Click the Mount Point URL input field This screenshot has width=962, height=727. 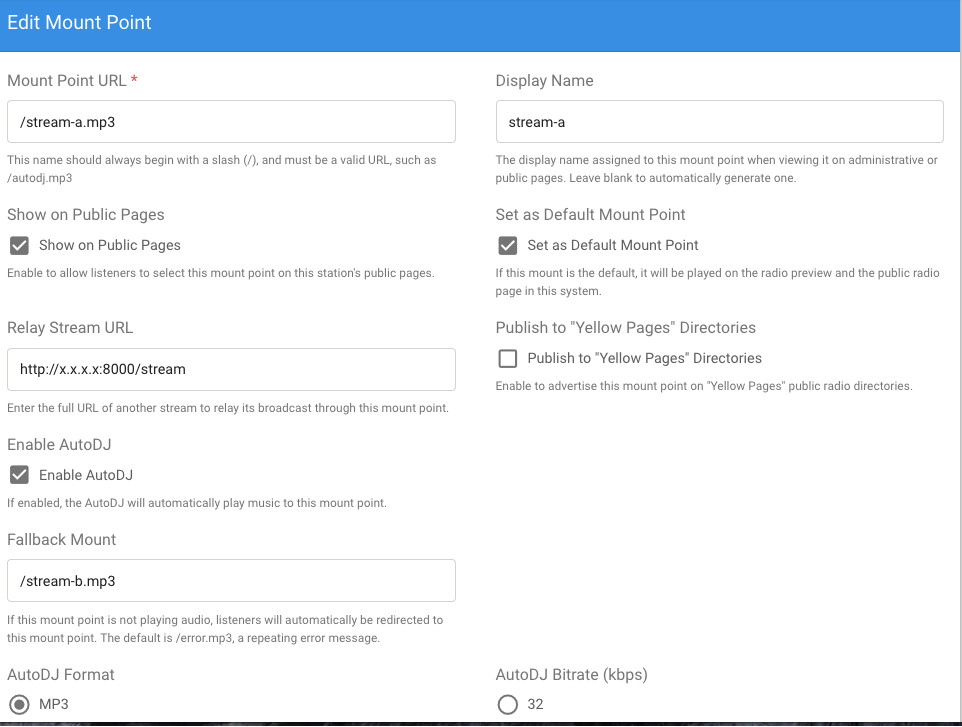[x=231, y=121]
